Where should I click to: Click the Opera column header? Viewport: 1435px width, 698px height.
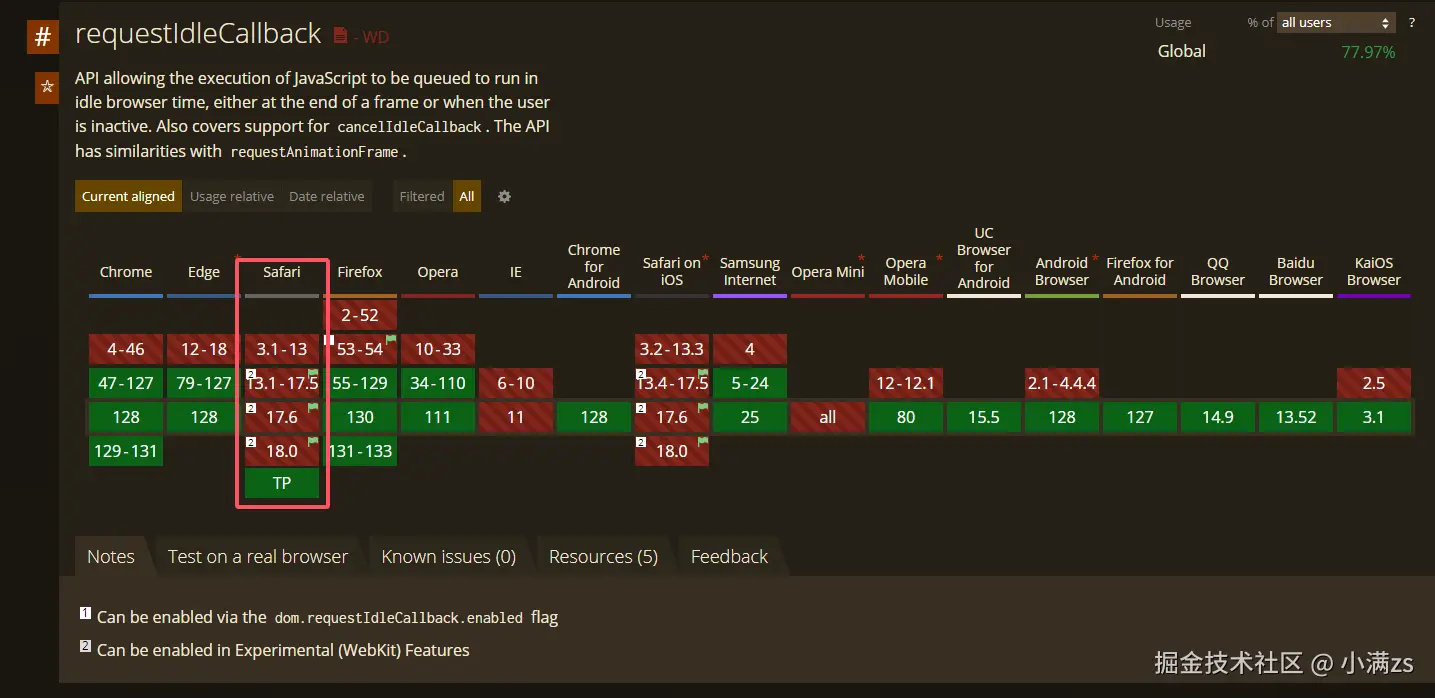438,272
